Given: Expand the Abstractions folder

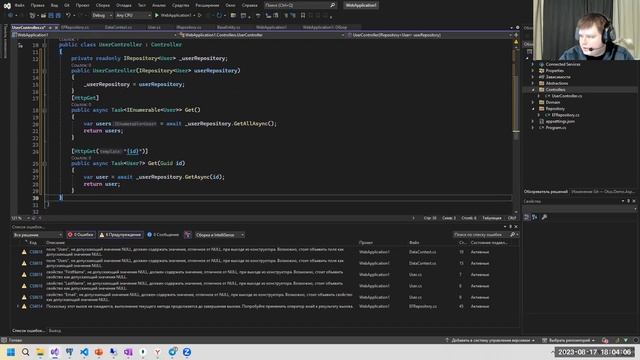Looking at the screenshot, I should pos(533,83).
